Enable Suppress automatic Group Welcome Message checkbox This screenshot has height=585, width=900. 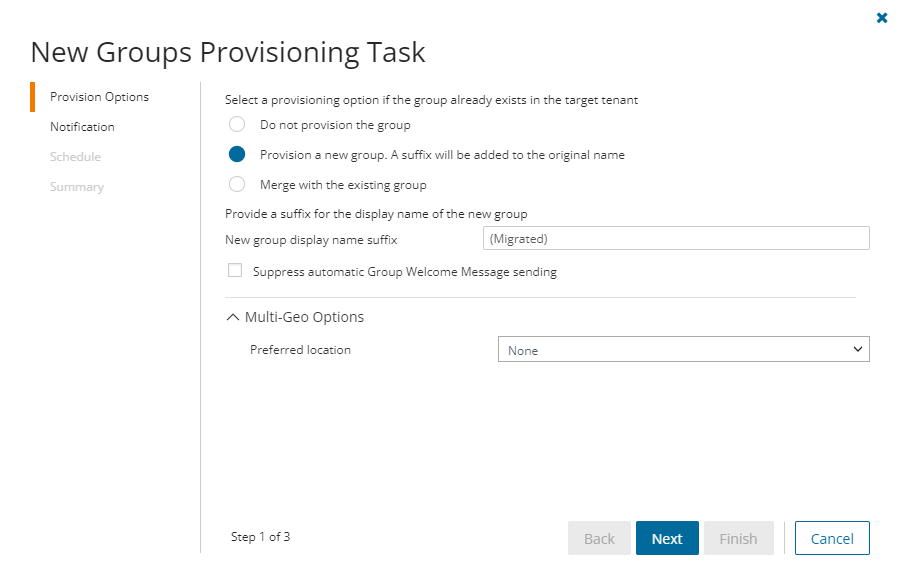tap(235, 271)
